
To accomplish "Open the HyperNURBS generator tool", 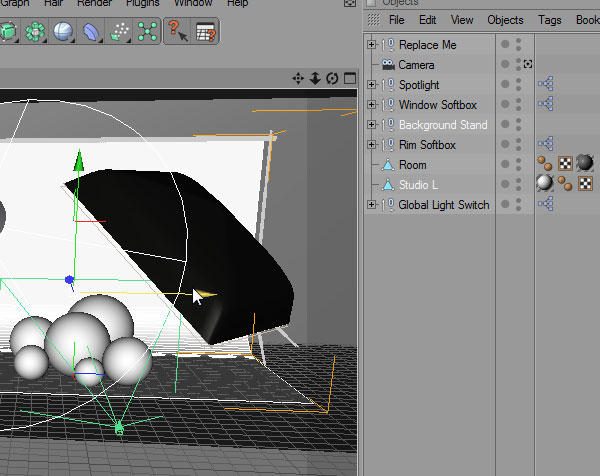I will point(35,31).
